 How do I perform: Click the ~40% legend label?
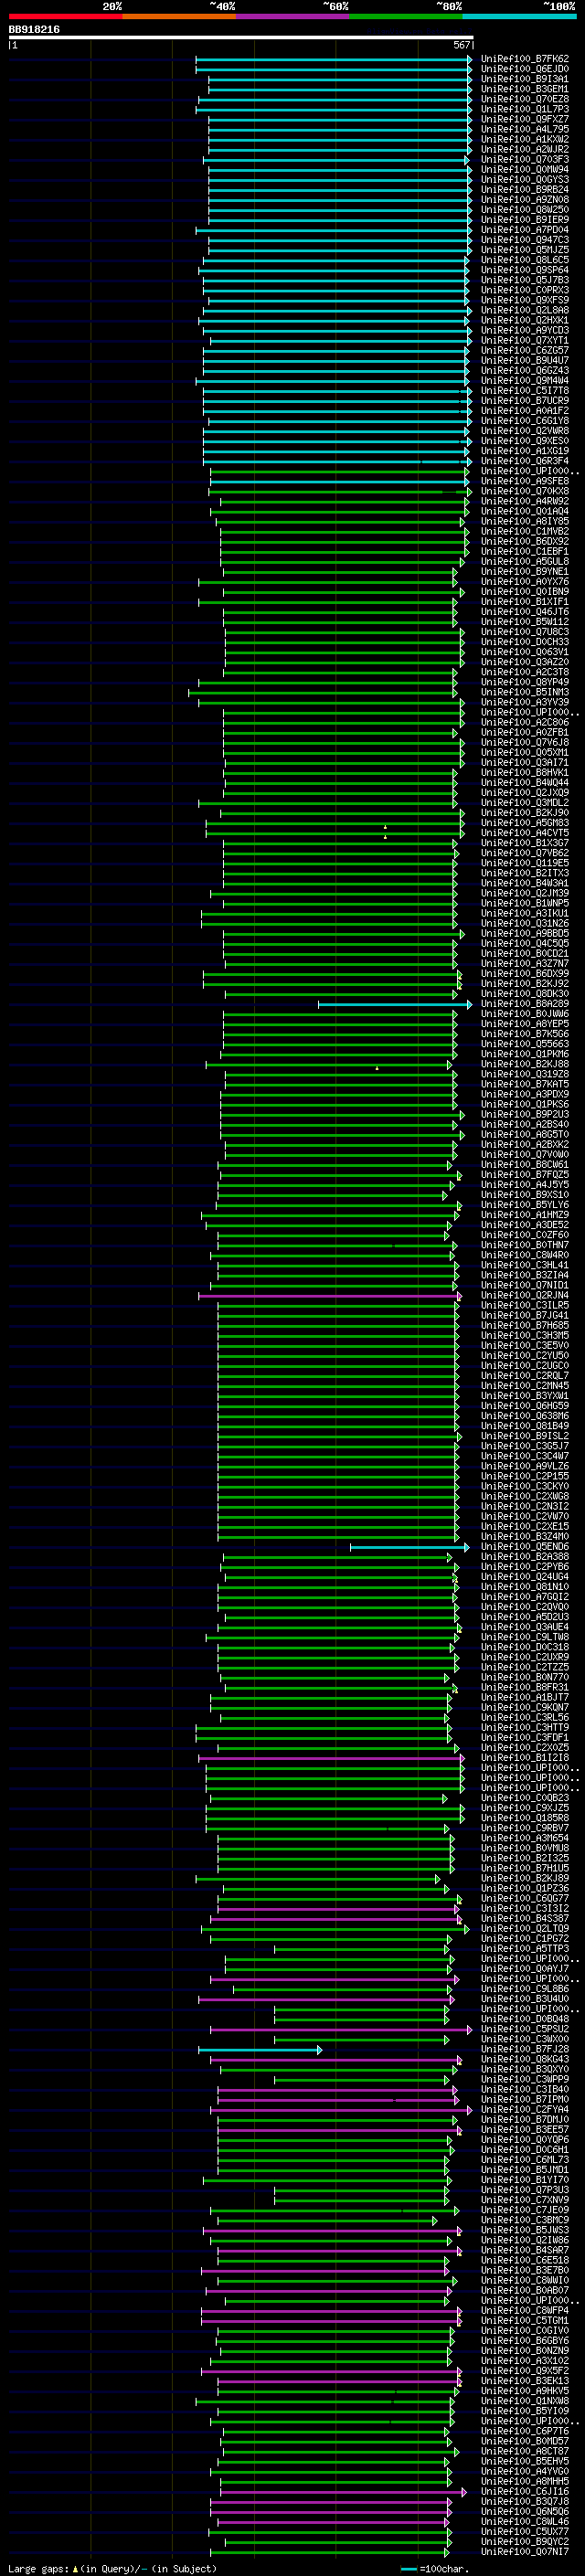point(222,6)
